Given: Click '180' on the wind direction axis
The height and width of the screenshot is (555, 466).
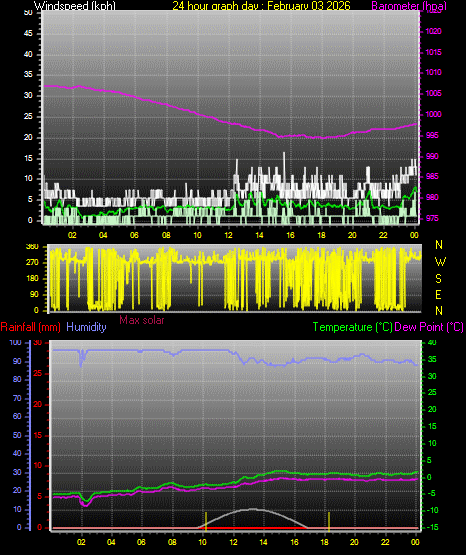Looking at the screenshot, I should pos(32,279).
